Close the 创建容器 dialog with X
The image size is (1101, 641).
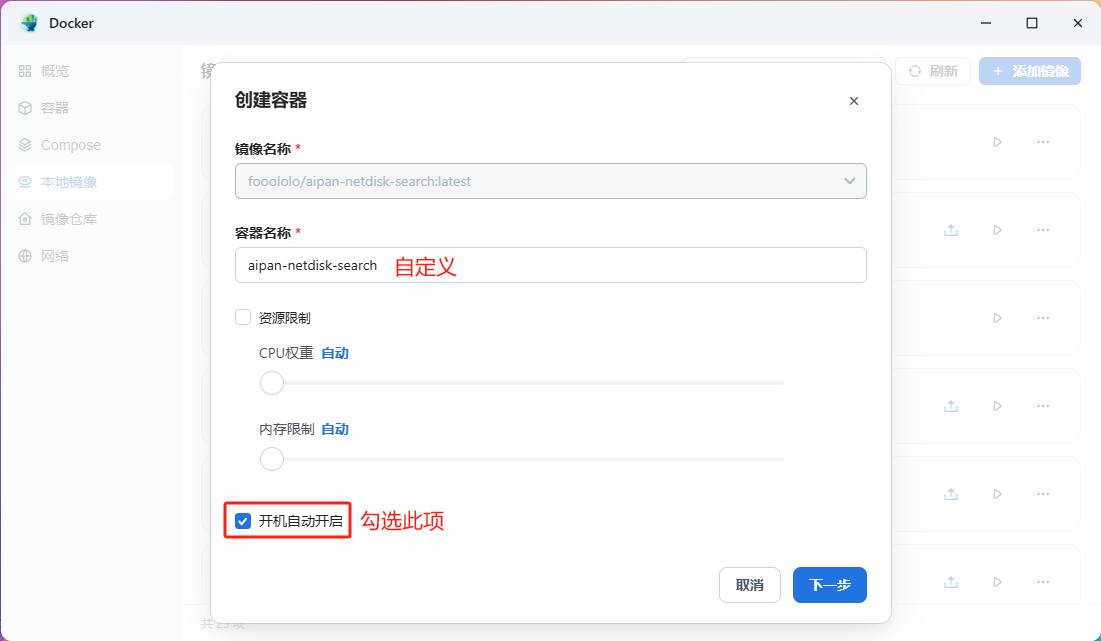[x=854, y=101]
